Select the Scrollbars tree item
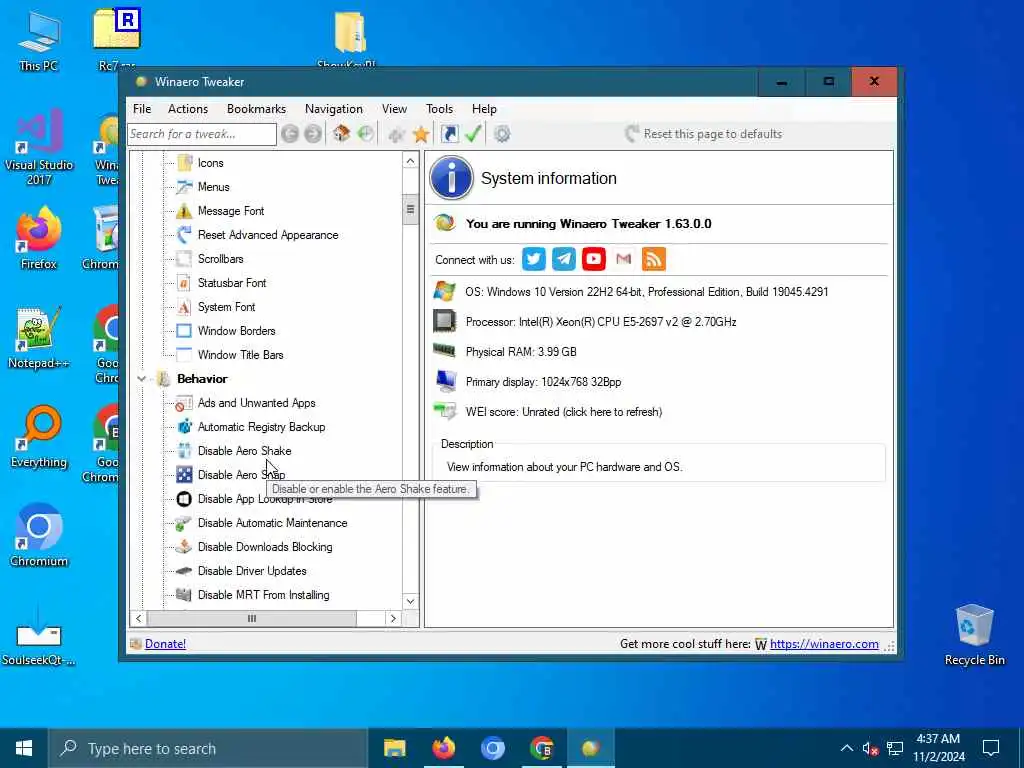The width and height of the screenshot is (1024, 768). point(220,259)
